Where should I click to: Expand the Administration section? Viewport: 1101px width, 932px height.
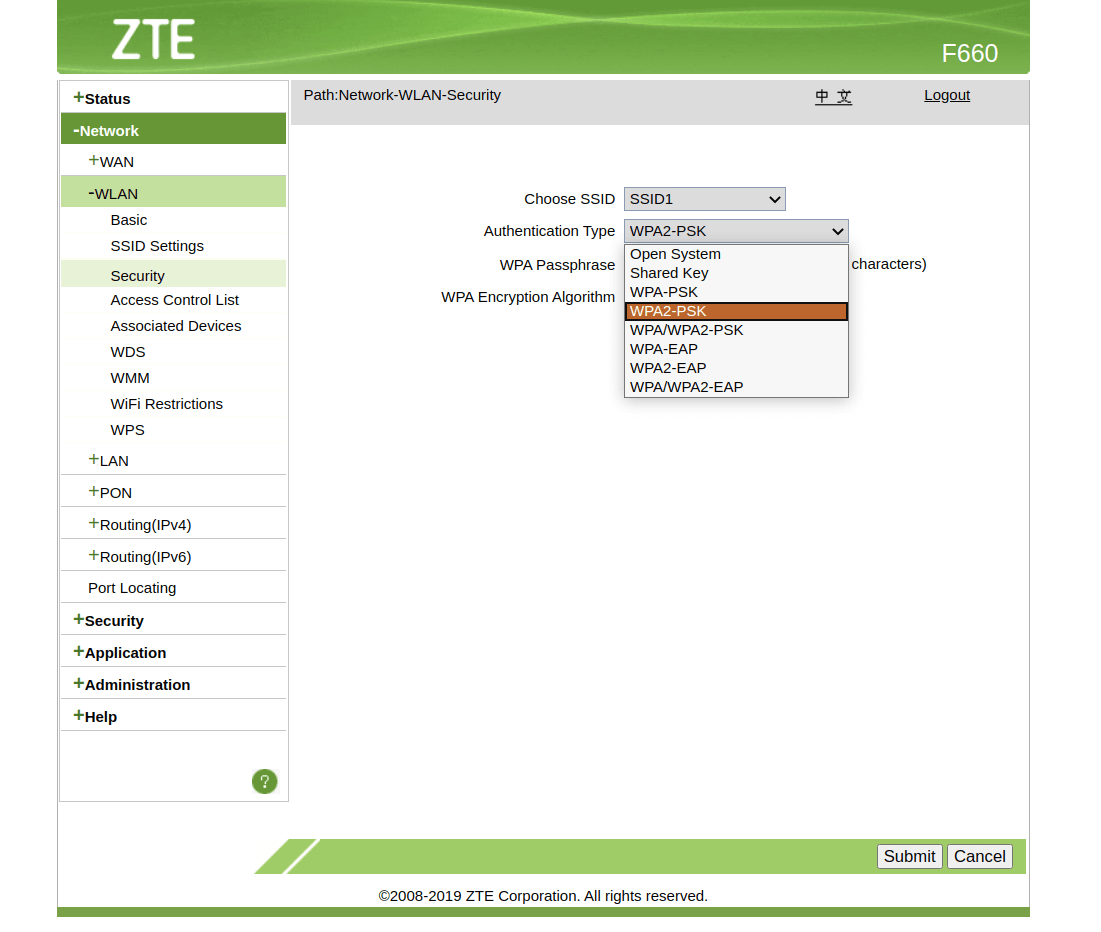pyautogui.click(x=131, y=684)
